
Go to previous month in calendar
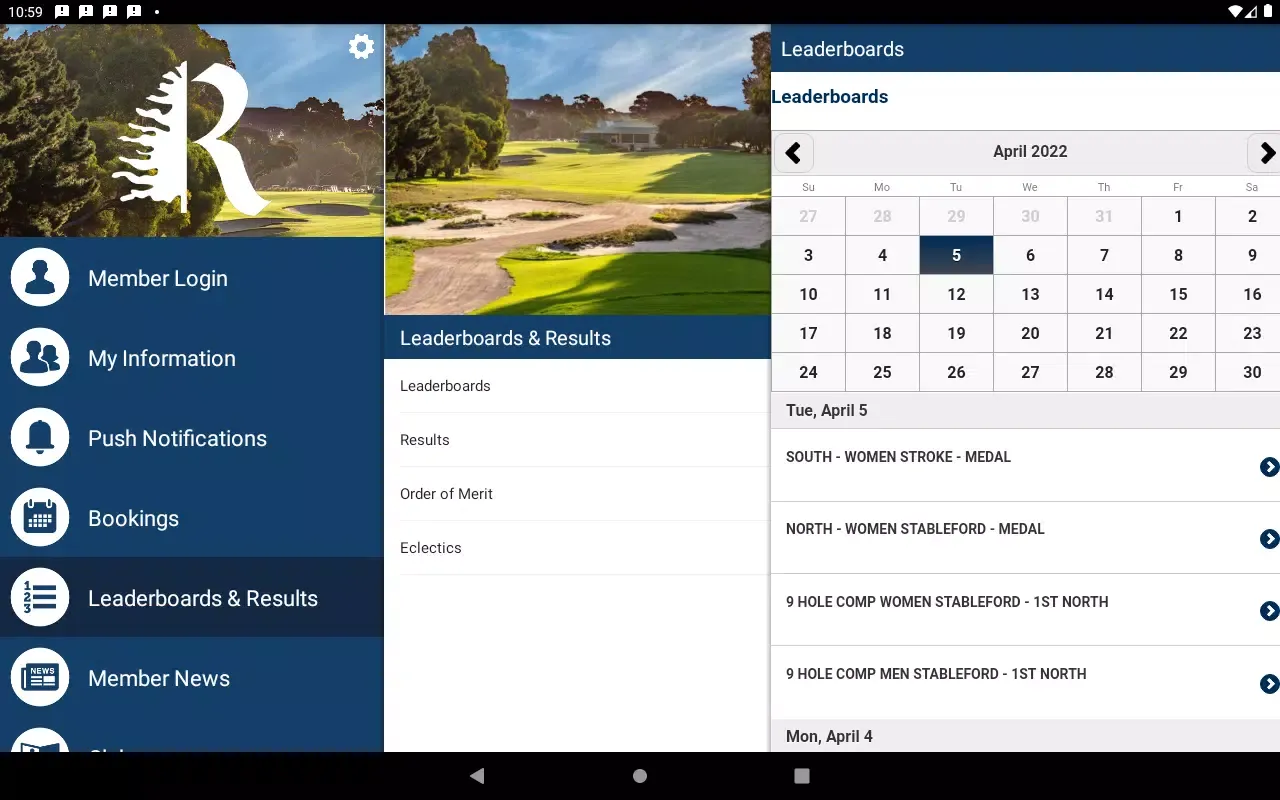point(793,153)
